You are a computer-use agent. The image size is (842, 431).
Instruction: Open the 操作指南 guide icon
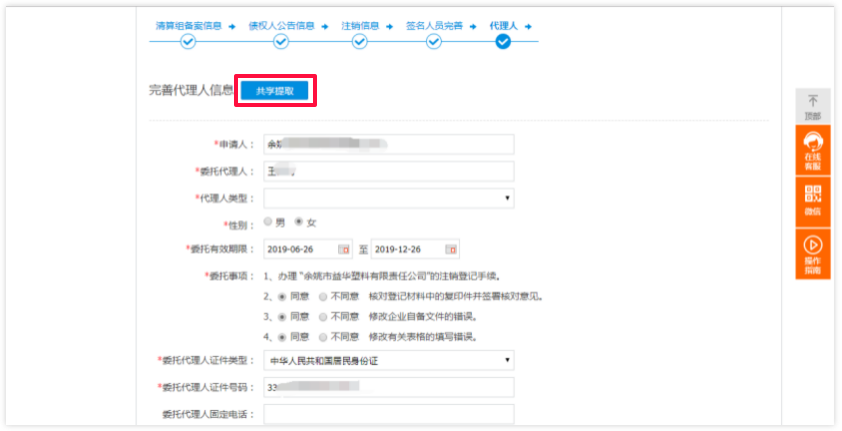(812, 252)
